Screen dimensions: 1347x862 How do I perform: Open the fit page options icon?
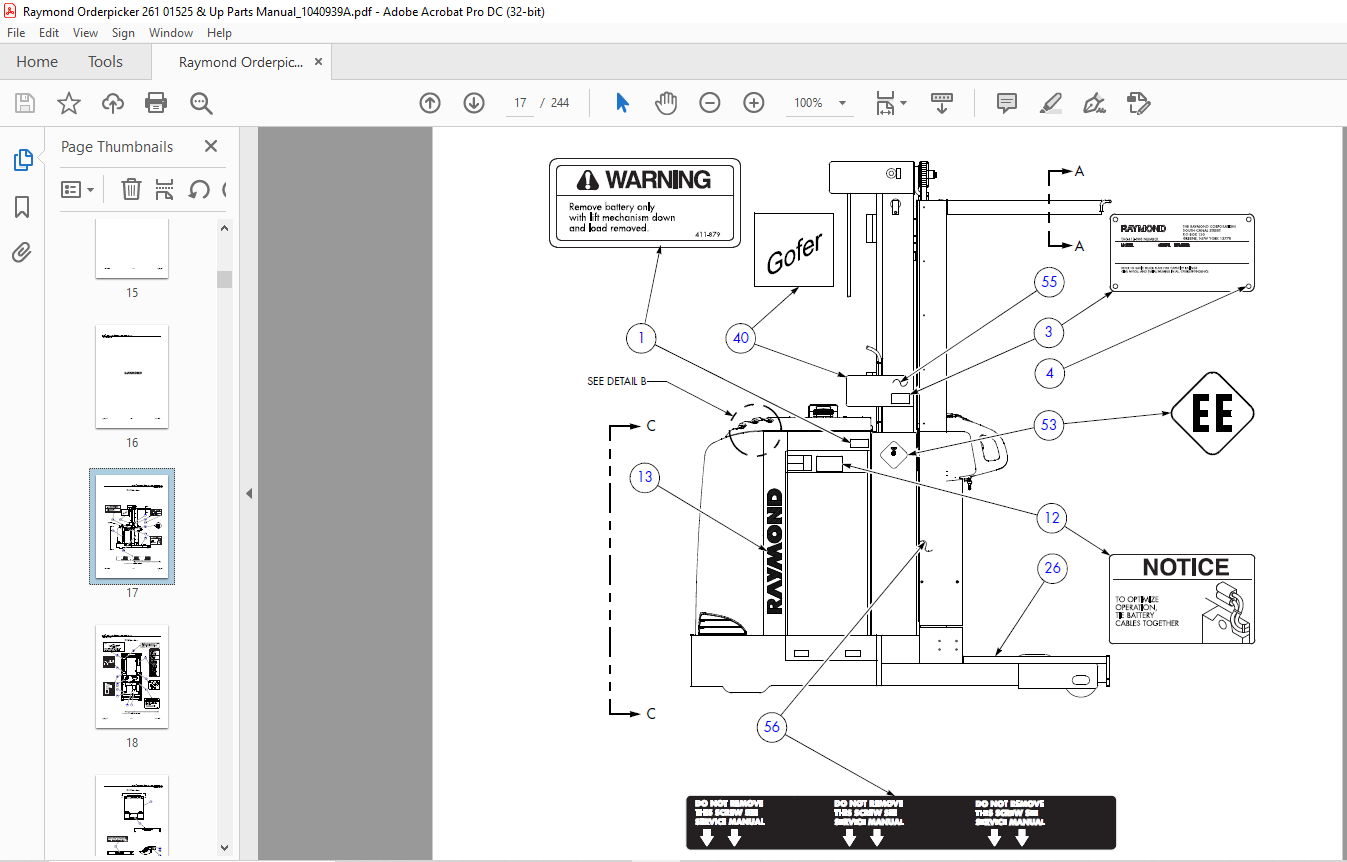click(885, 103)
